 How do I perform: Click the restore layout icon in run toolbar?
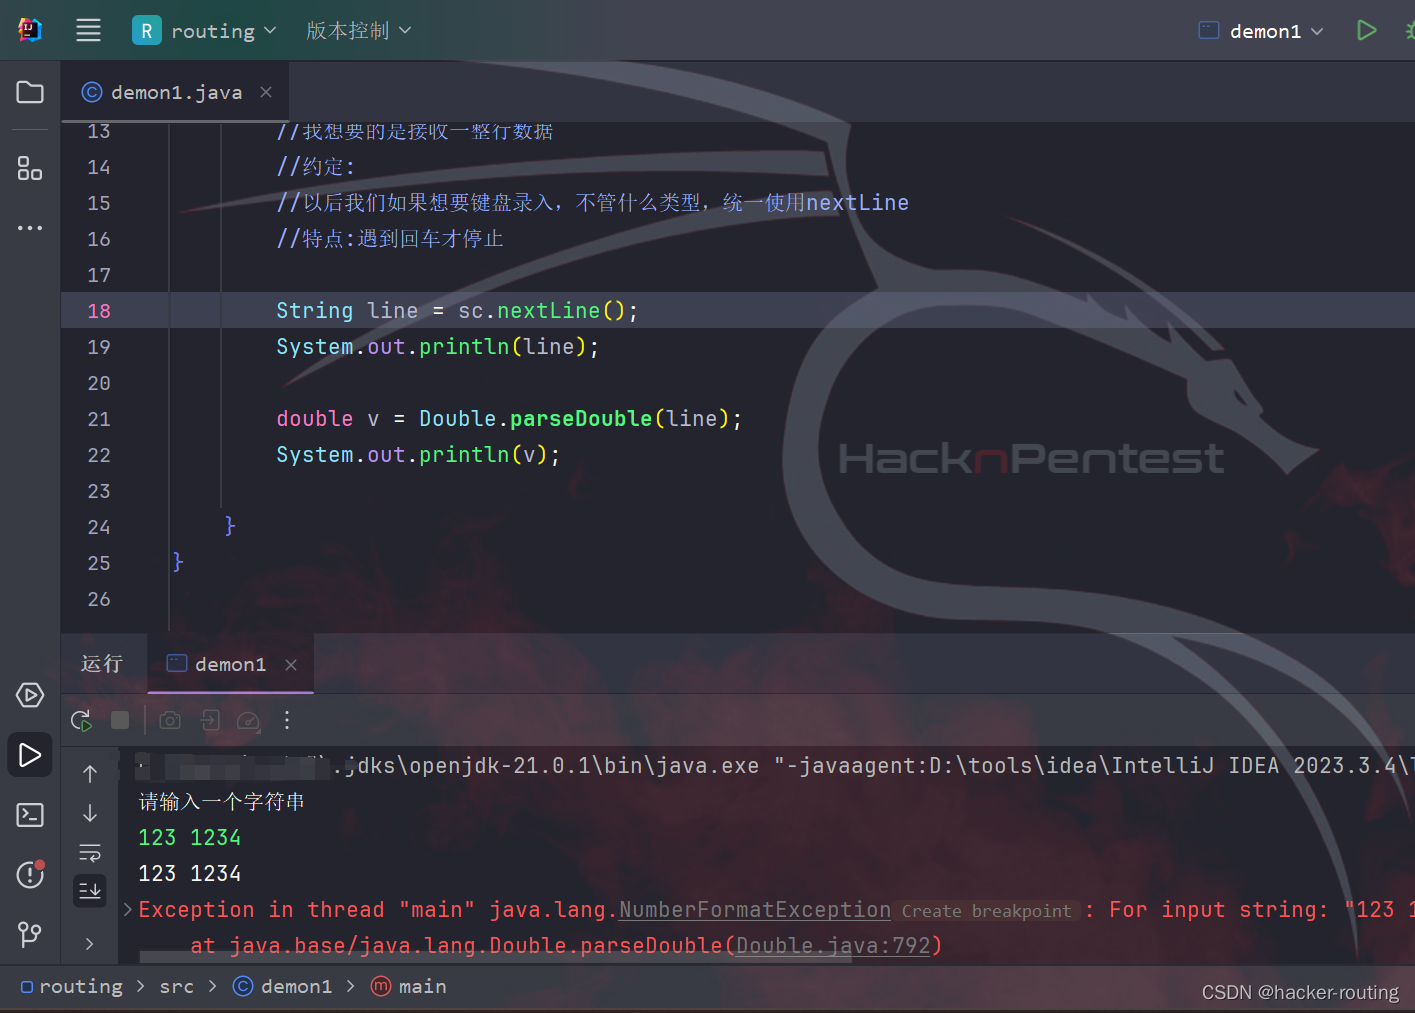pyautogui.click(x=210, y=720)
